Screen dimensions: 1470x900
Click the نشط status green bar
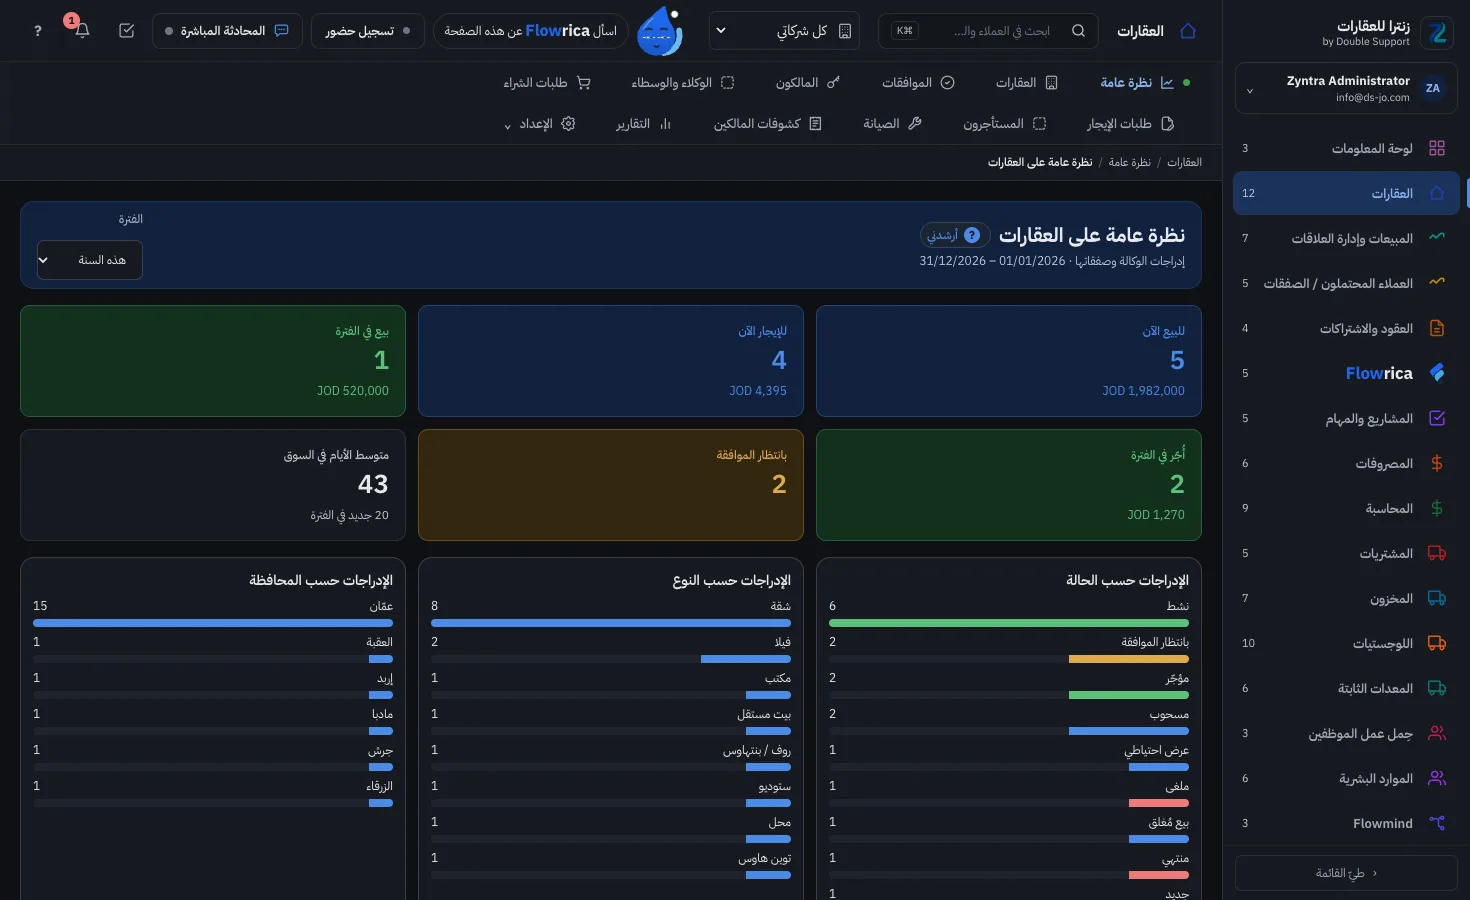pos(1009,623)
